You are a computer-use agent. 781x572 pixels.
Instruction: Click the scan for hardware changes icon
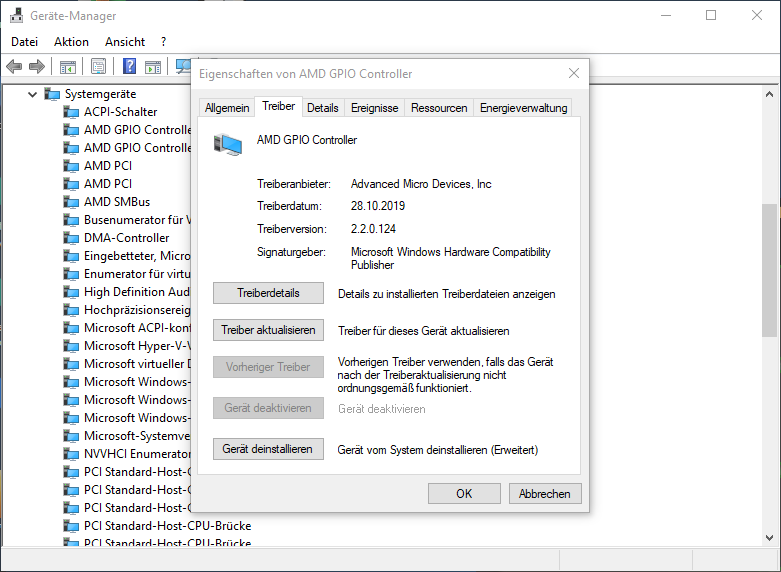[x=184, y=66]
